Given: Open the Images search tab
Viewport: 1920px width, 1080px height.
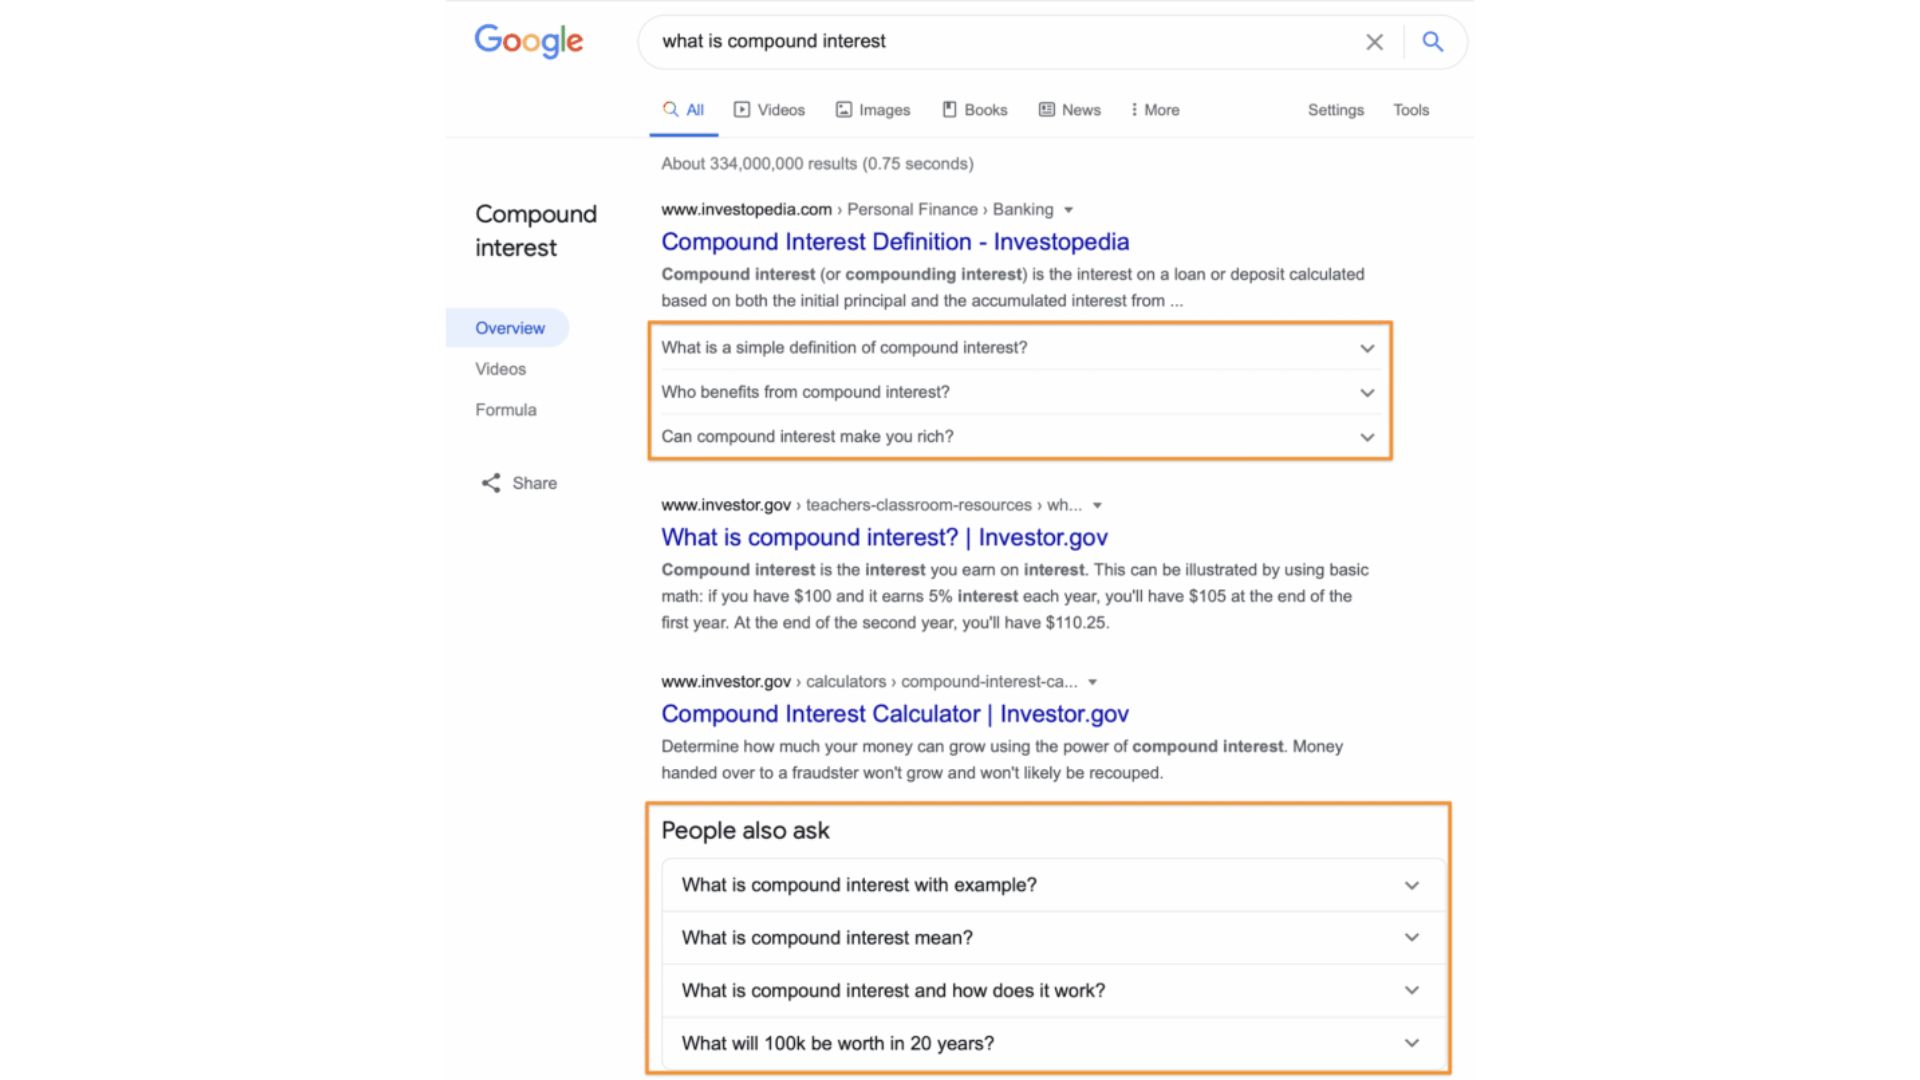Looking at the screenshot, I should pos(873,110).
